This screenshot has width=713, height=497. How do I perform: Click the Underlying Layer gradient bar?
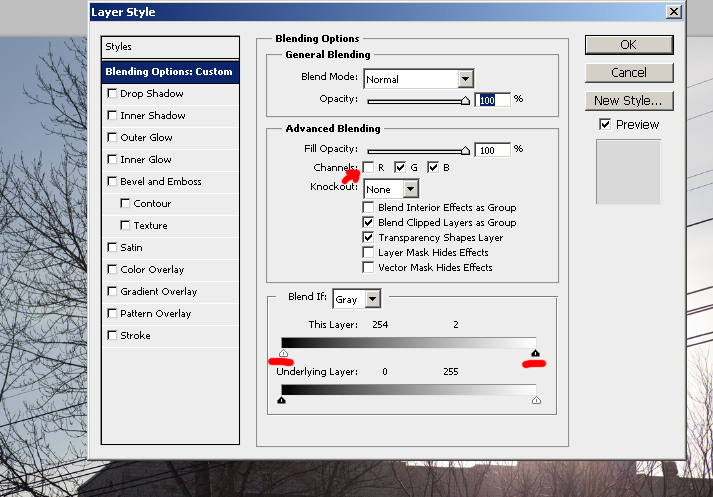pos(409,390)
